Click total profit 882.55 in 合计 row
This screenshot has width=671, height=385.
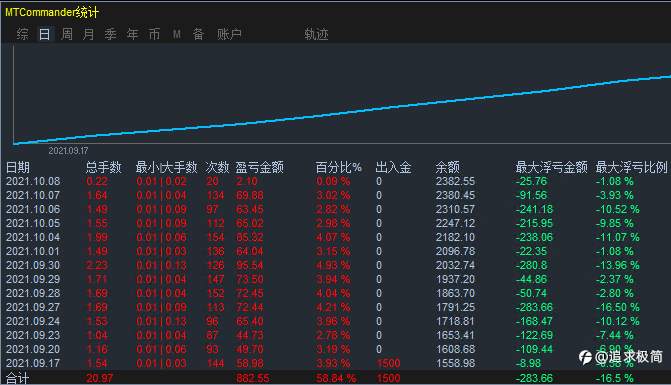[253, 378]
